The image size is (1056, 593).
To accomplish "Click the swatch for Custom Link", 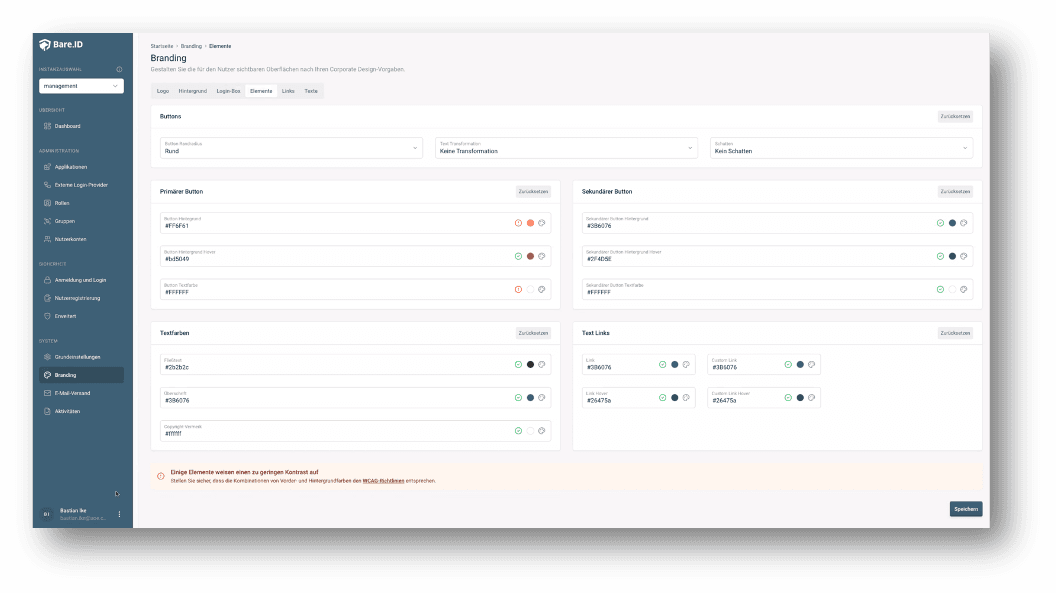I will (x=800, y=364).
